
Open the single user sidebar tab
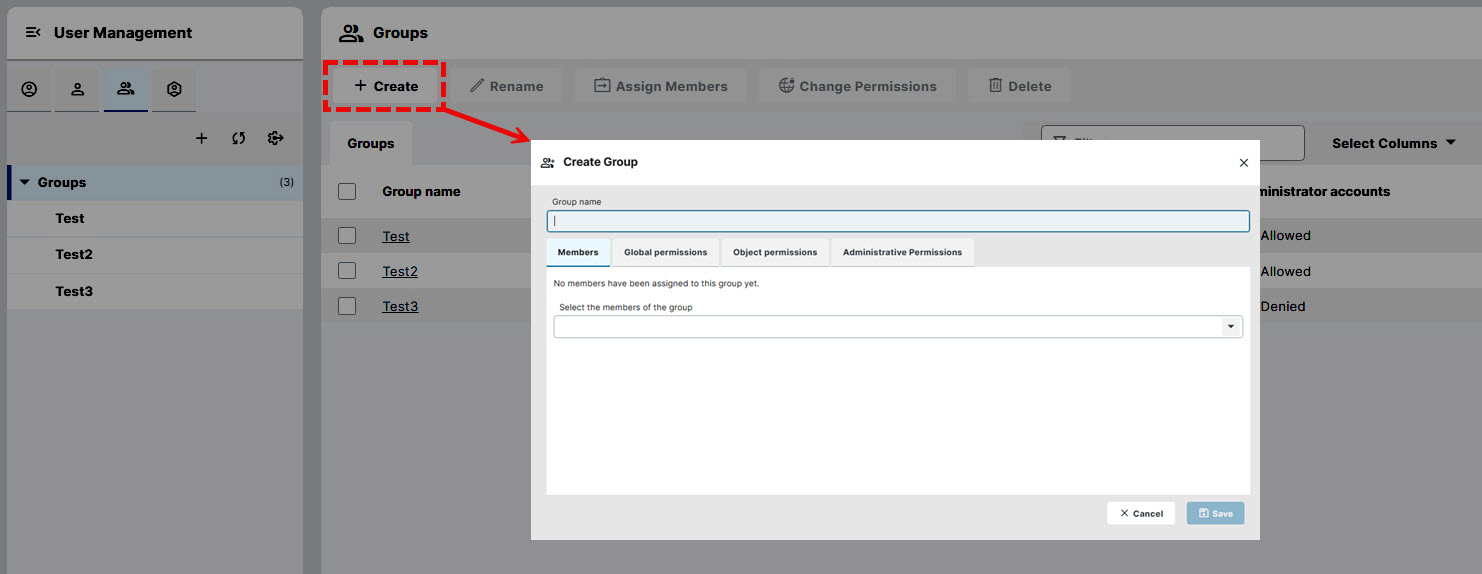click(x=77, y=89)
